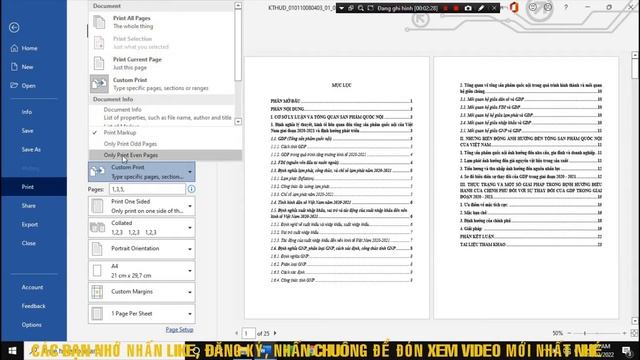Take a snapshot with the camera icon

[468, 8]
